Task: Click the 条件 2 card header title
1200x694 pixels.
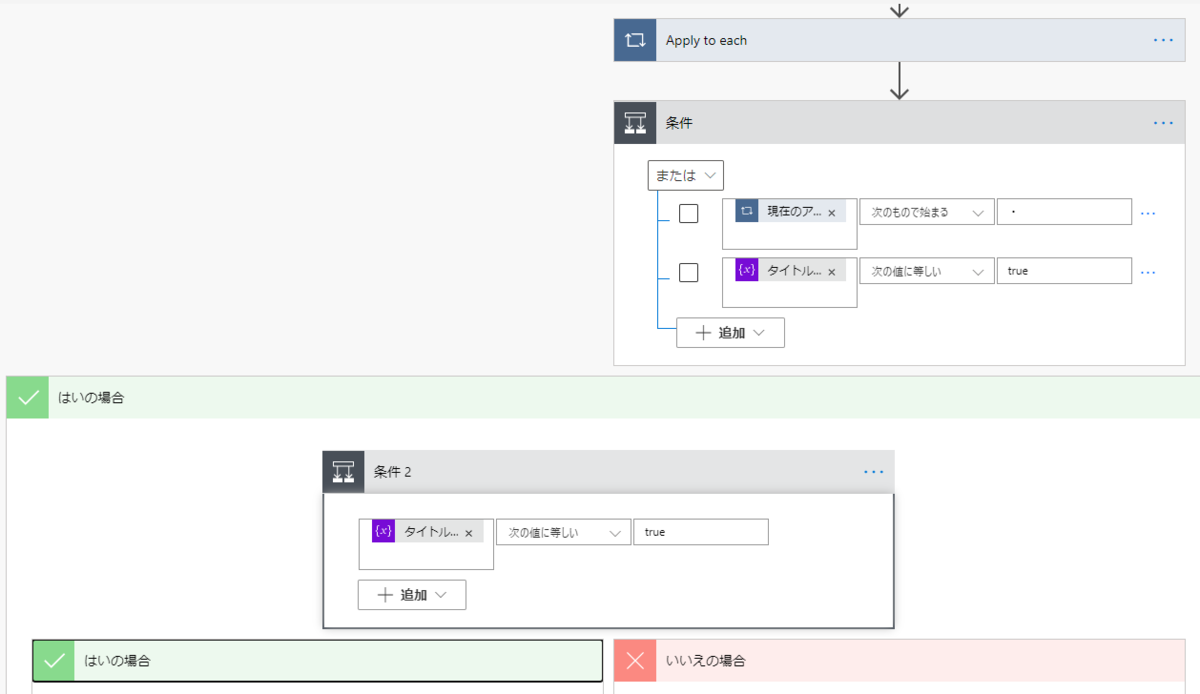Action: click(x=393, y=472)
